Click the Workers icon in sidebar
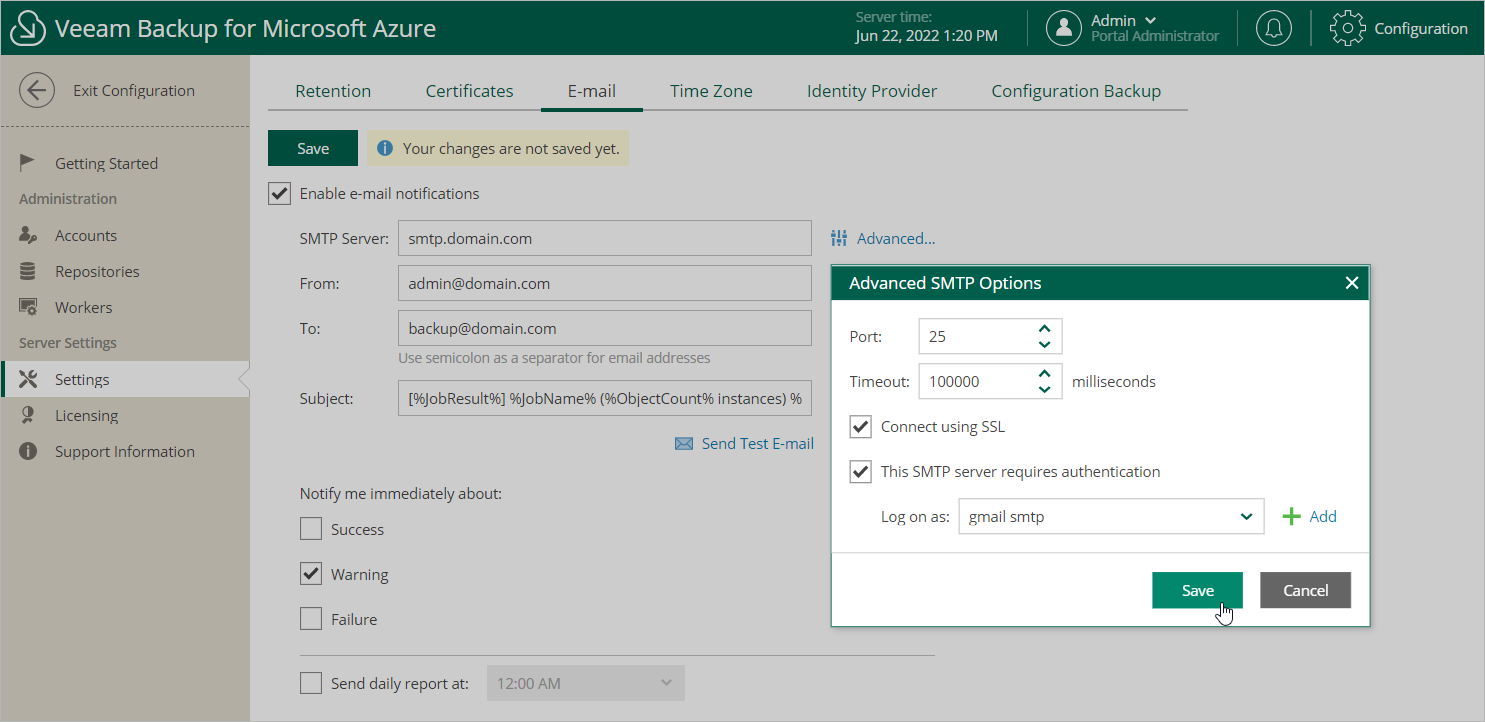The image size is (1485, 722). point(28,307)
